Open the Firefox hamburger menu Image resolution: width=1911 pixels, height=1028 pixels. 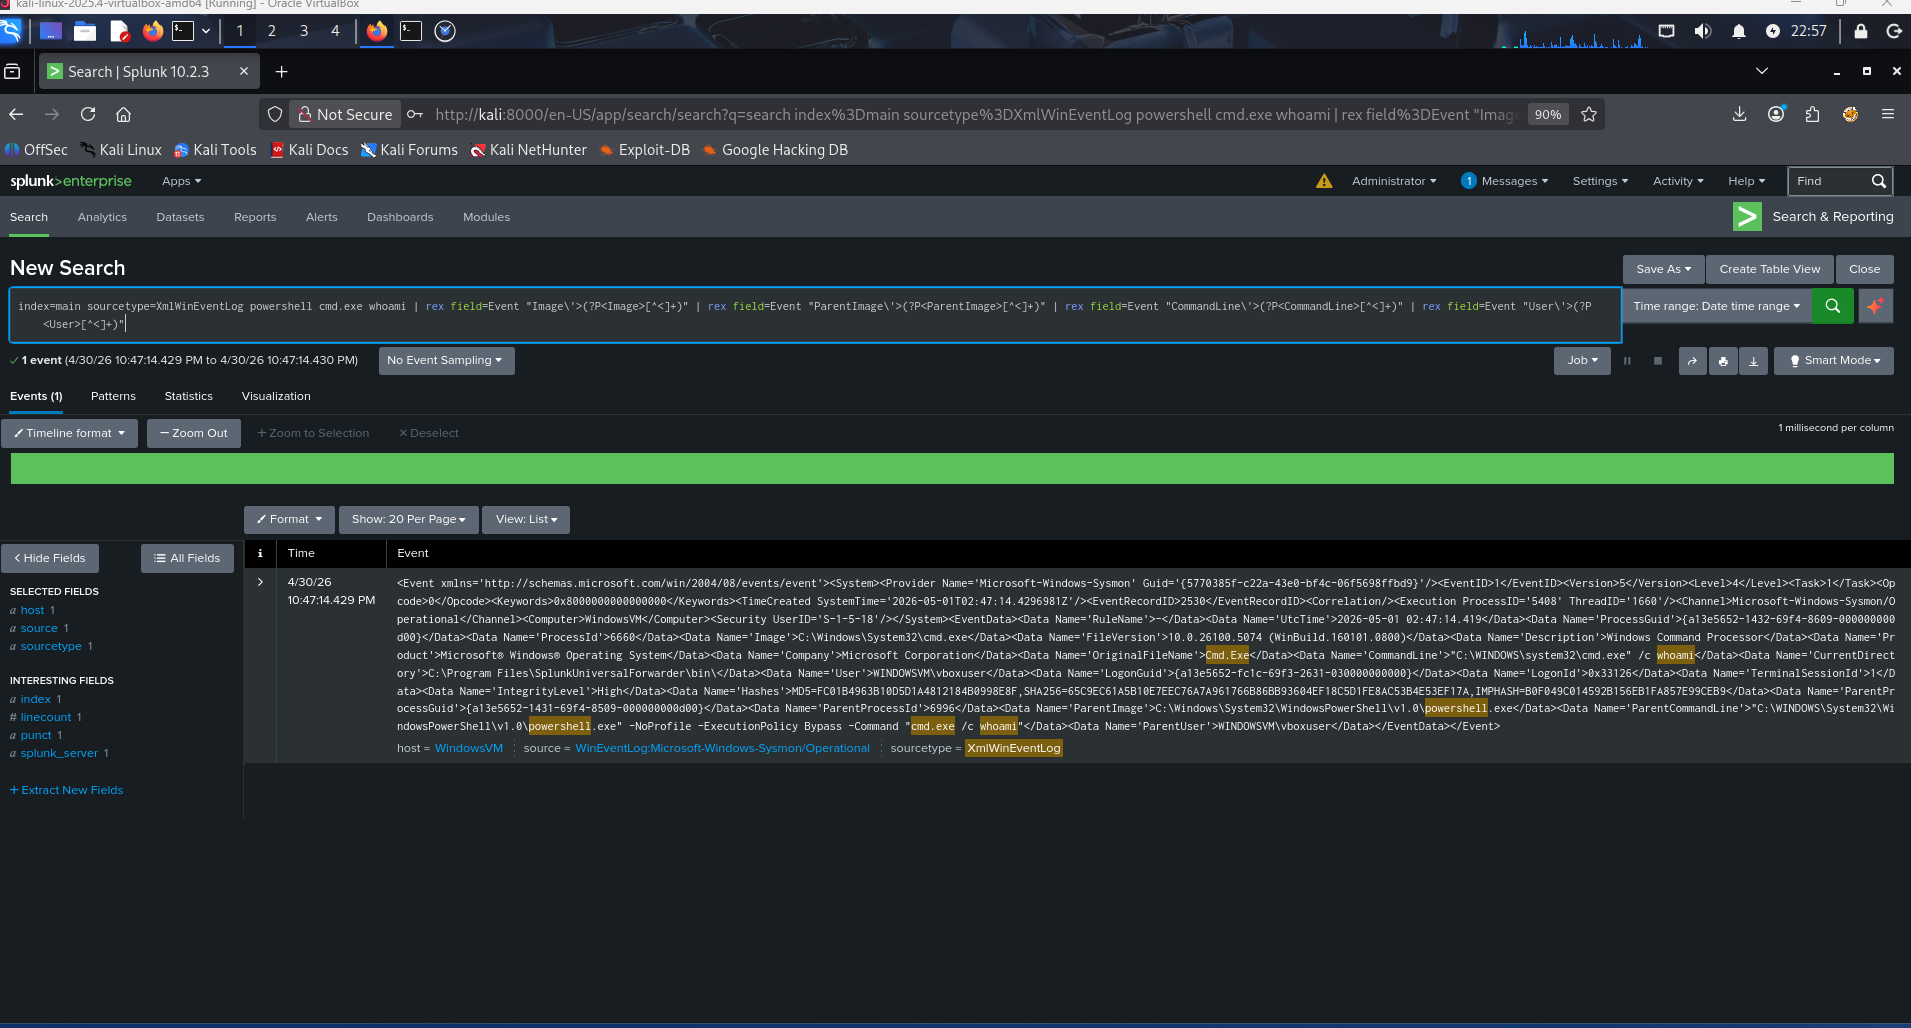point(1888,114)
